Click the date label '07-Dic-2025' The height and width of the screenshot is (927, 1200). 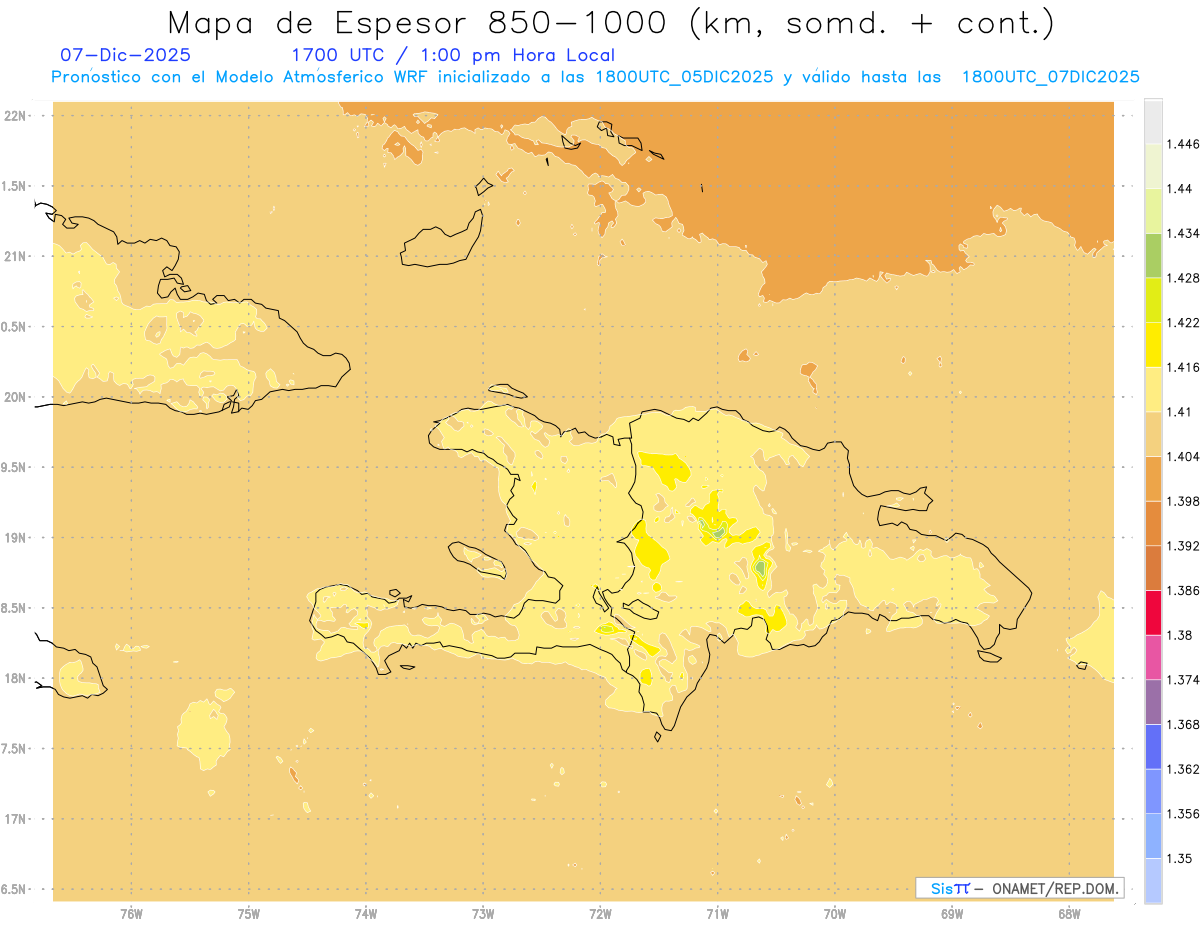pyautogui.click(x=125, y=55)
